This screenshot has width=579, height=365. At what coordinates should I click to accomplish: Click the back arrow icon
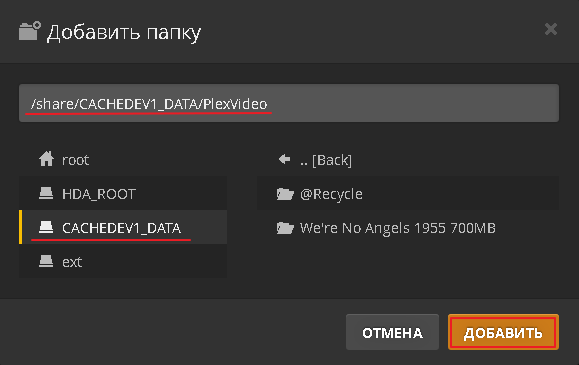click(x=284, y=159)
